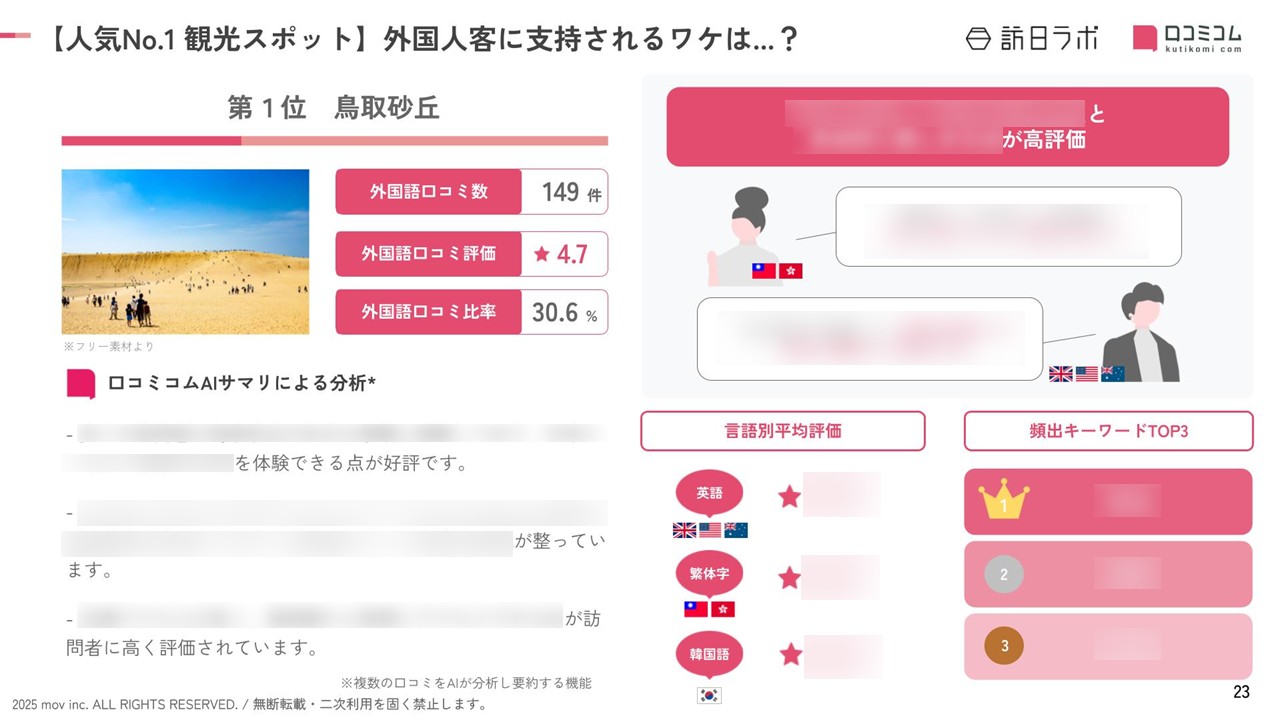Click the 外国語口コミ数 label
Screen dimensions: 1280x720
point(428,191)
